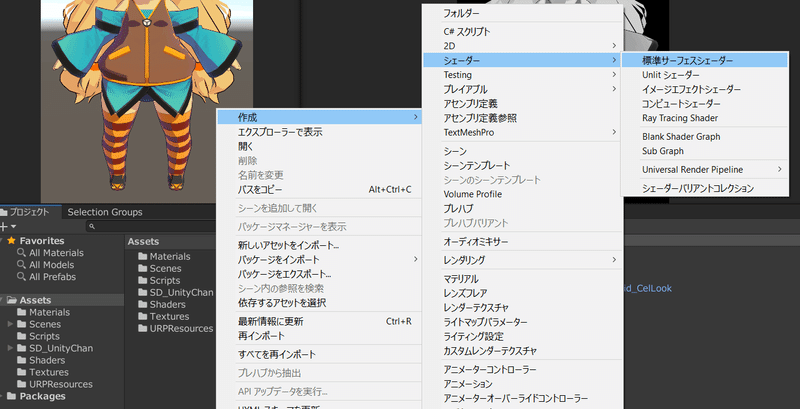Select シェーダーバリアントコレクション entry
Screen dimensions: 800x409
pos(704,188)
